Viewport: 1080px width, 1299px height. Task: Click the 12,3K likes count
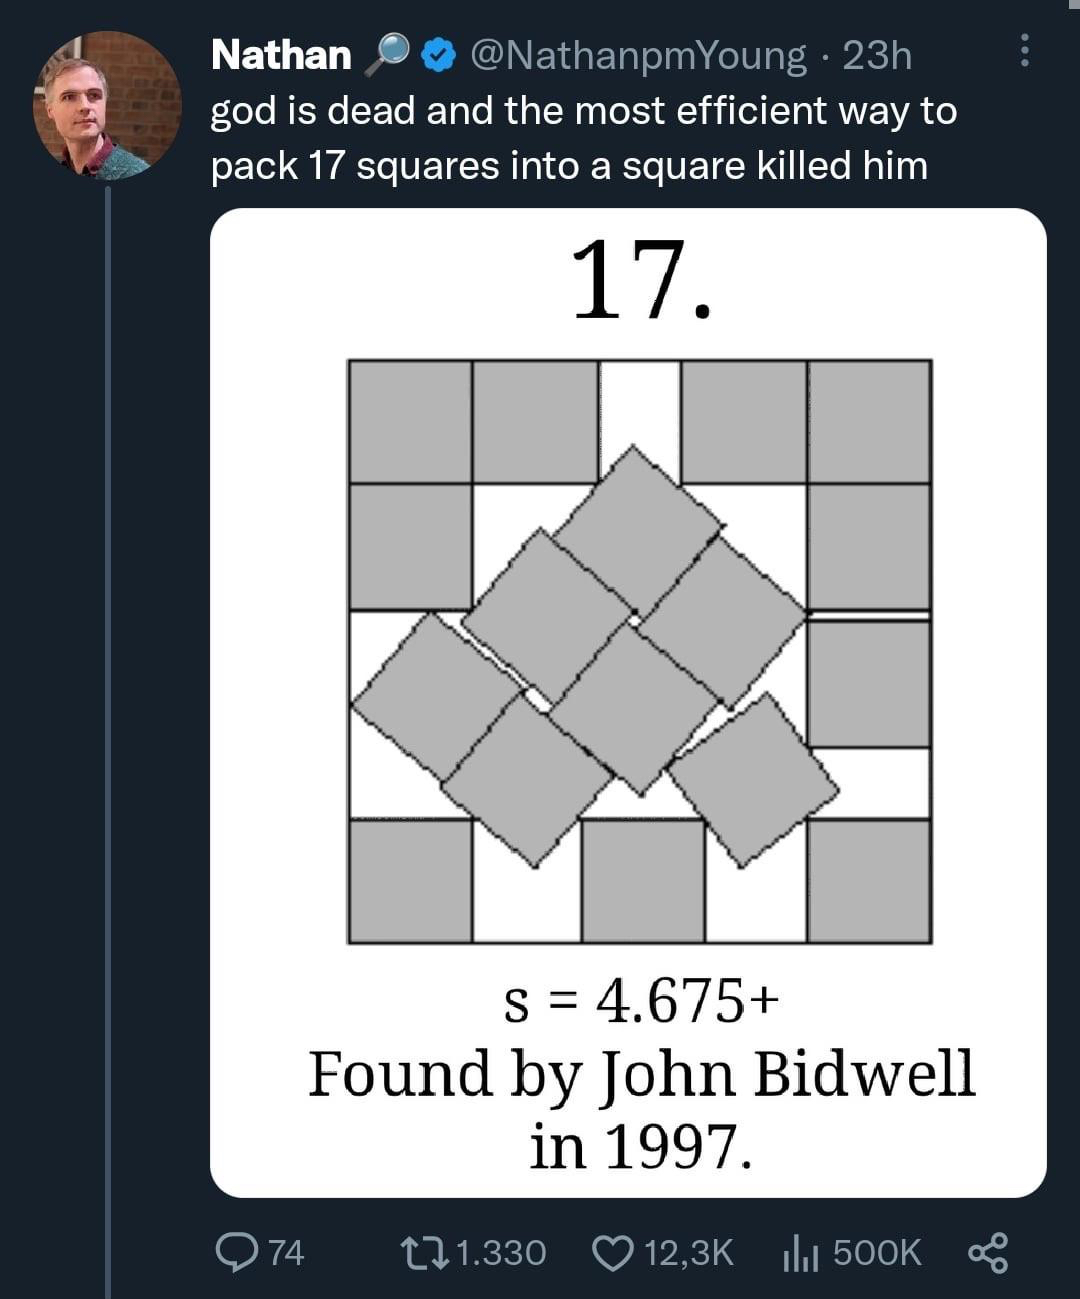689,1252
